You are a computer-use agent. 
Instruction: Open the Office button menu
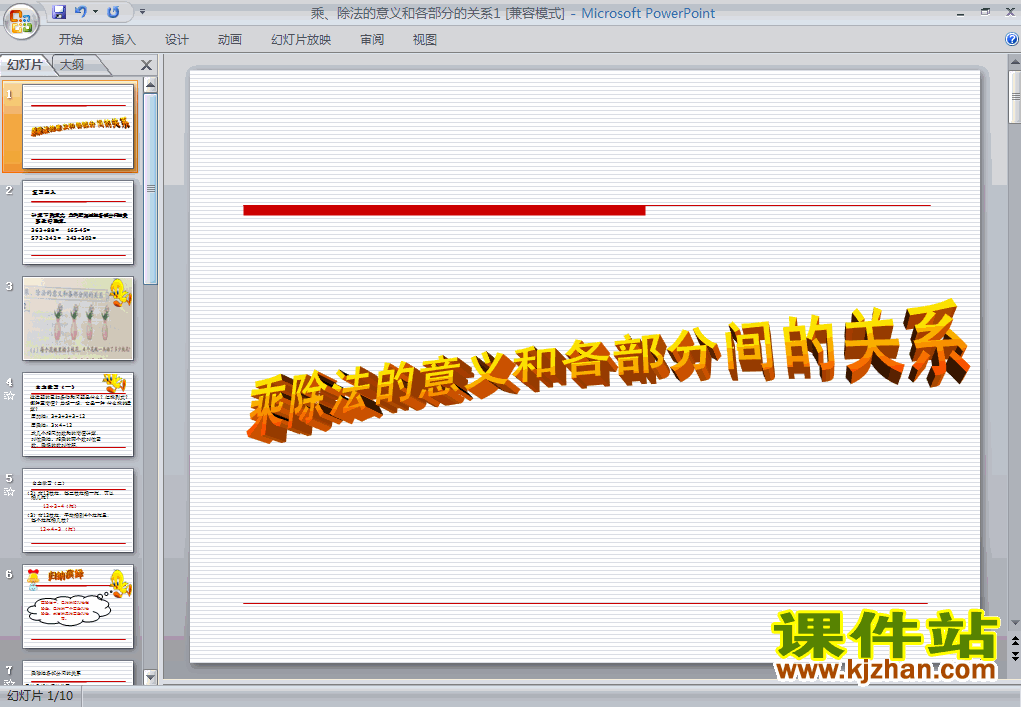[x=21, y=21]
